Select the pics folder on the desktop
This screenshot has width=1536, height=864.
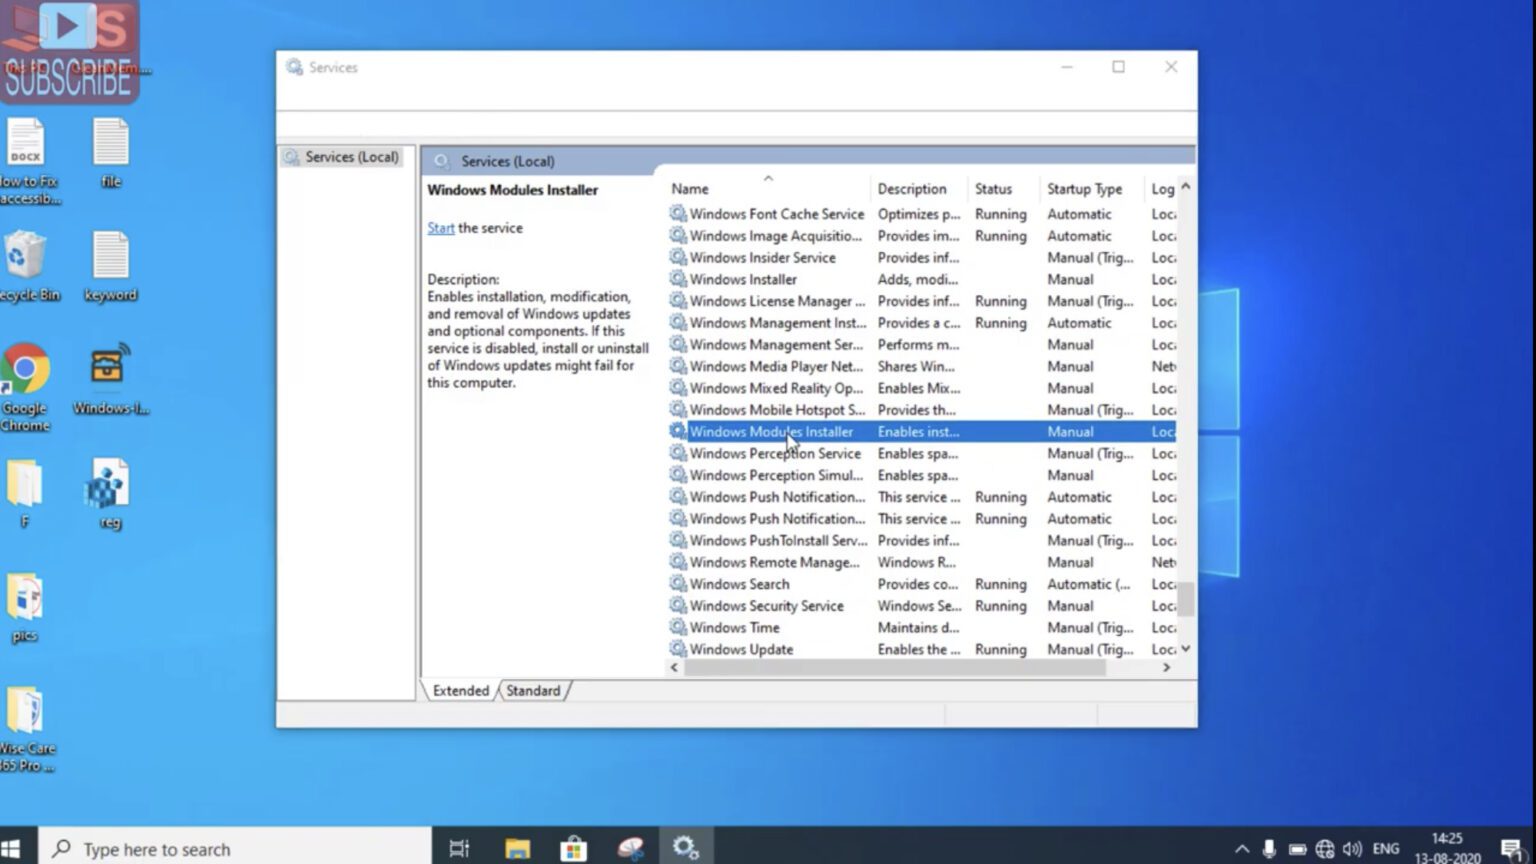[x=24, y=608]
